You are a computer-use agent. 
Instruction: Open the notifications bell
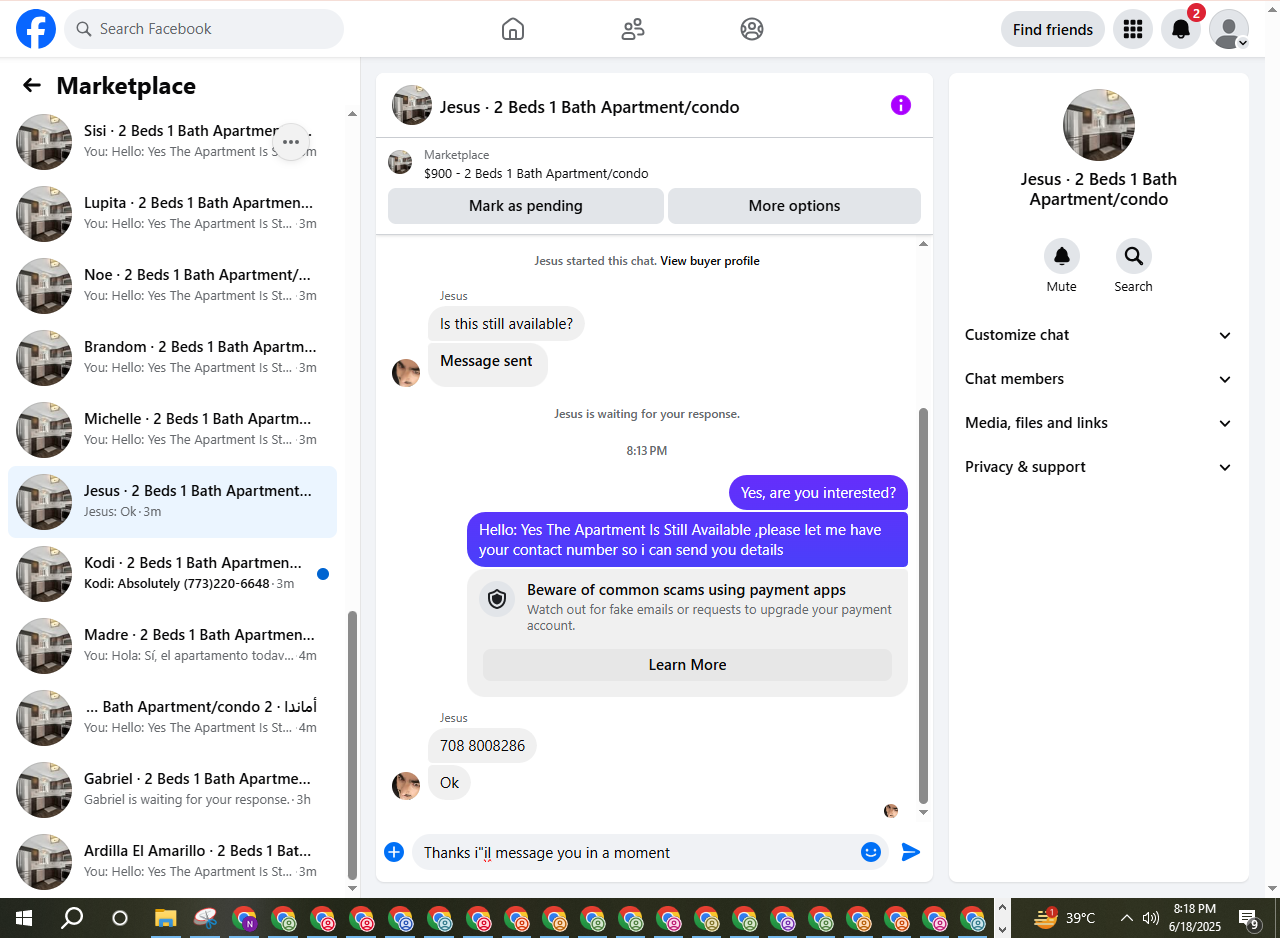(1181, 29)
